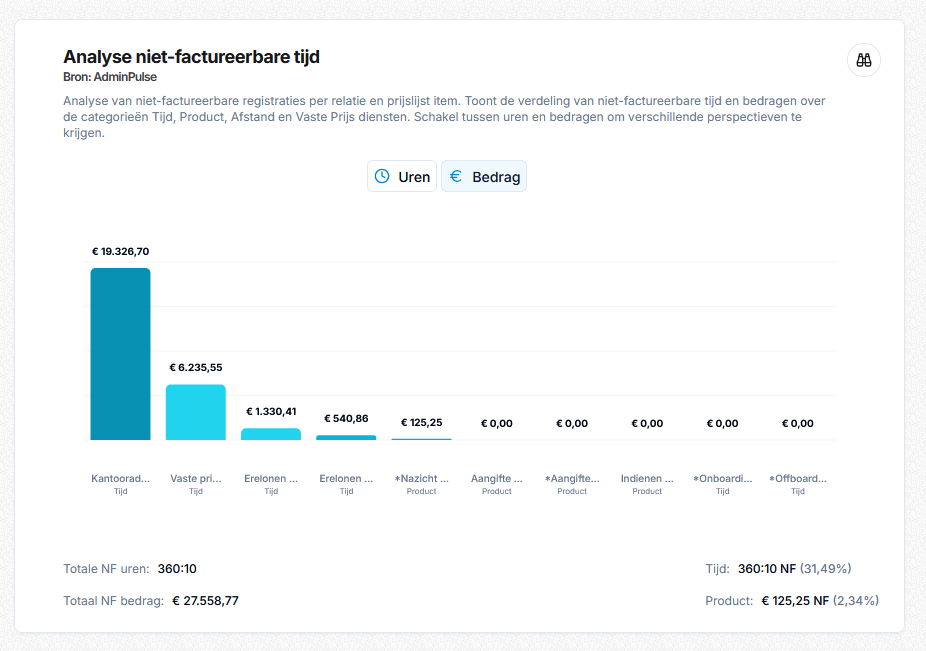Select the Erelonen bar of € 540,86
The image size is (926, 651).
coord(346,438)
